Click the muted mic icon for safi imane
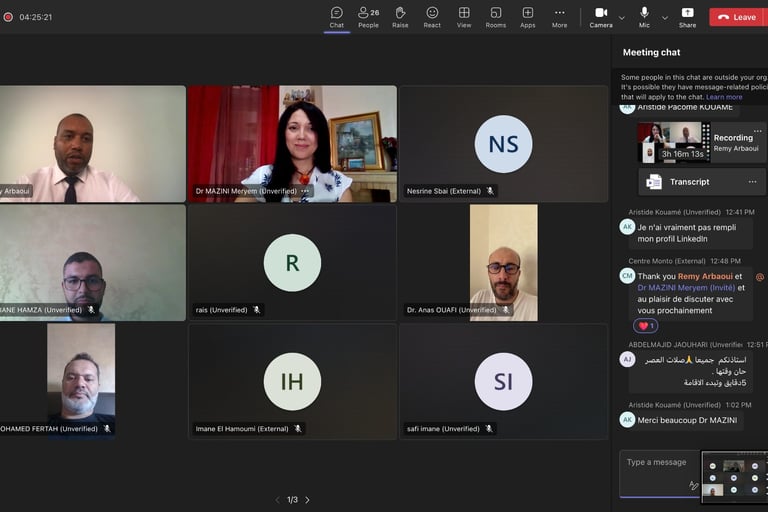 click(488, 429)
